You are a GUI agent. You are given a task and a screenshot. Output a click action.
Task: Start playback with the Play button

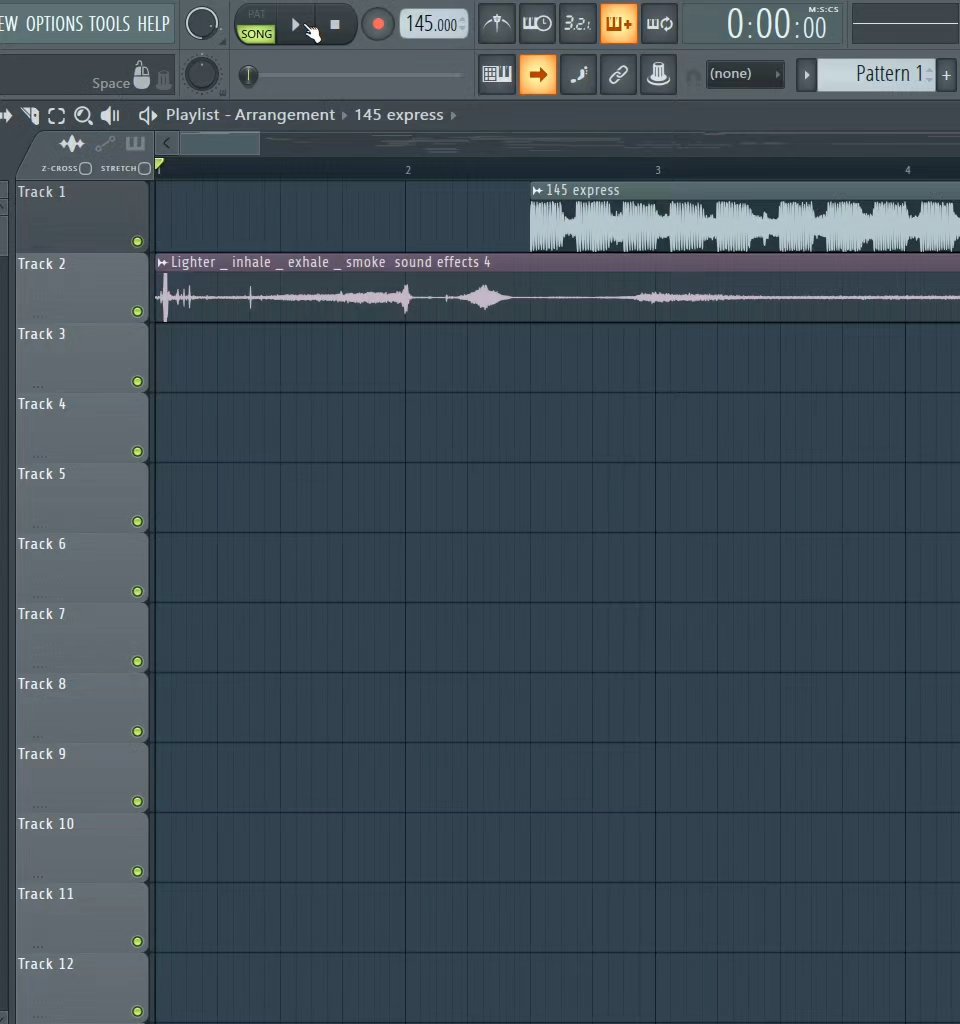pyautogui.click(x=295, y=25)
